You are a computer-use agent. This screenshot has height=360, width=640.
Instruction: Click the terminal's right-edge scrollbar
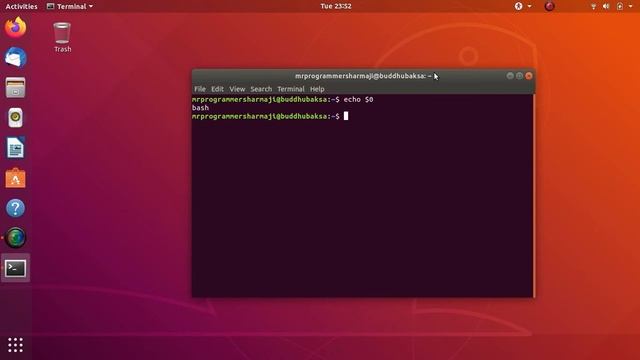pyautogui.click(x=533, y=196)
